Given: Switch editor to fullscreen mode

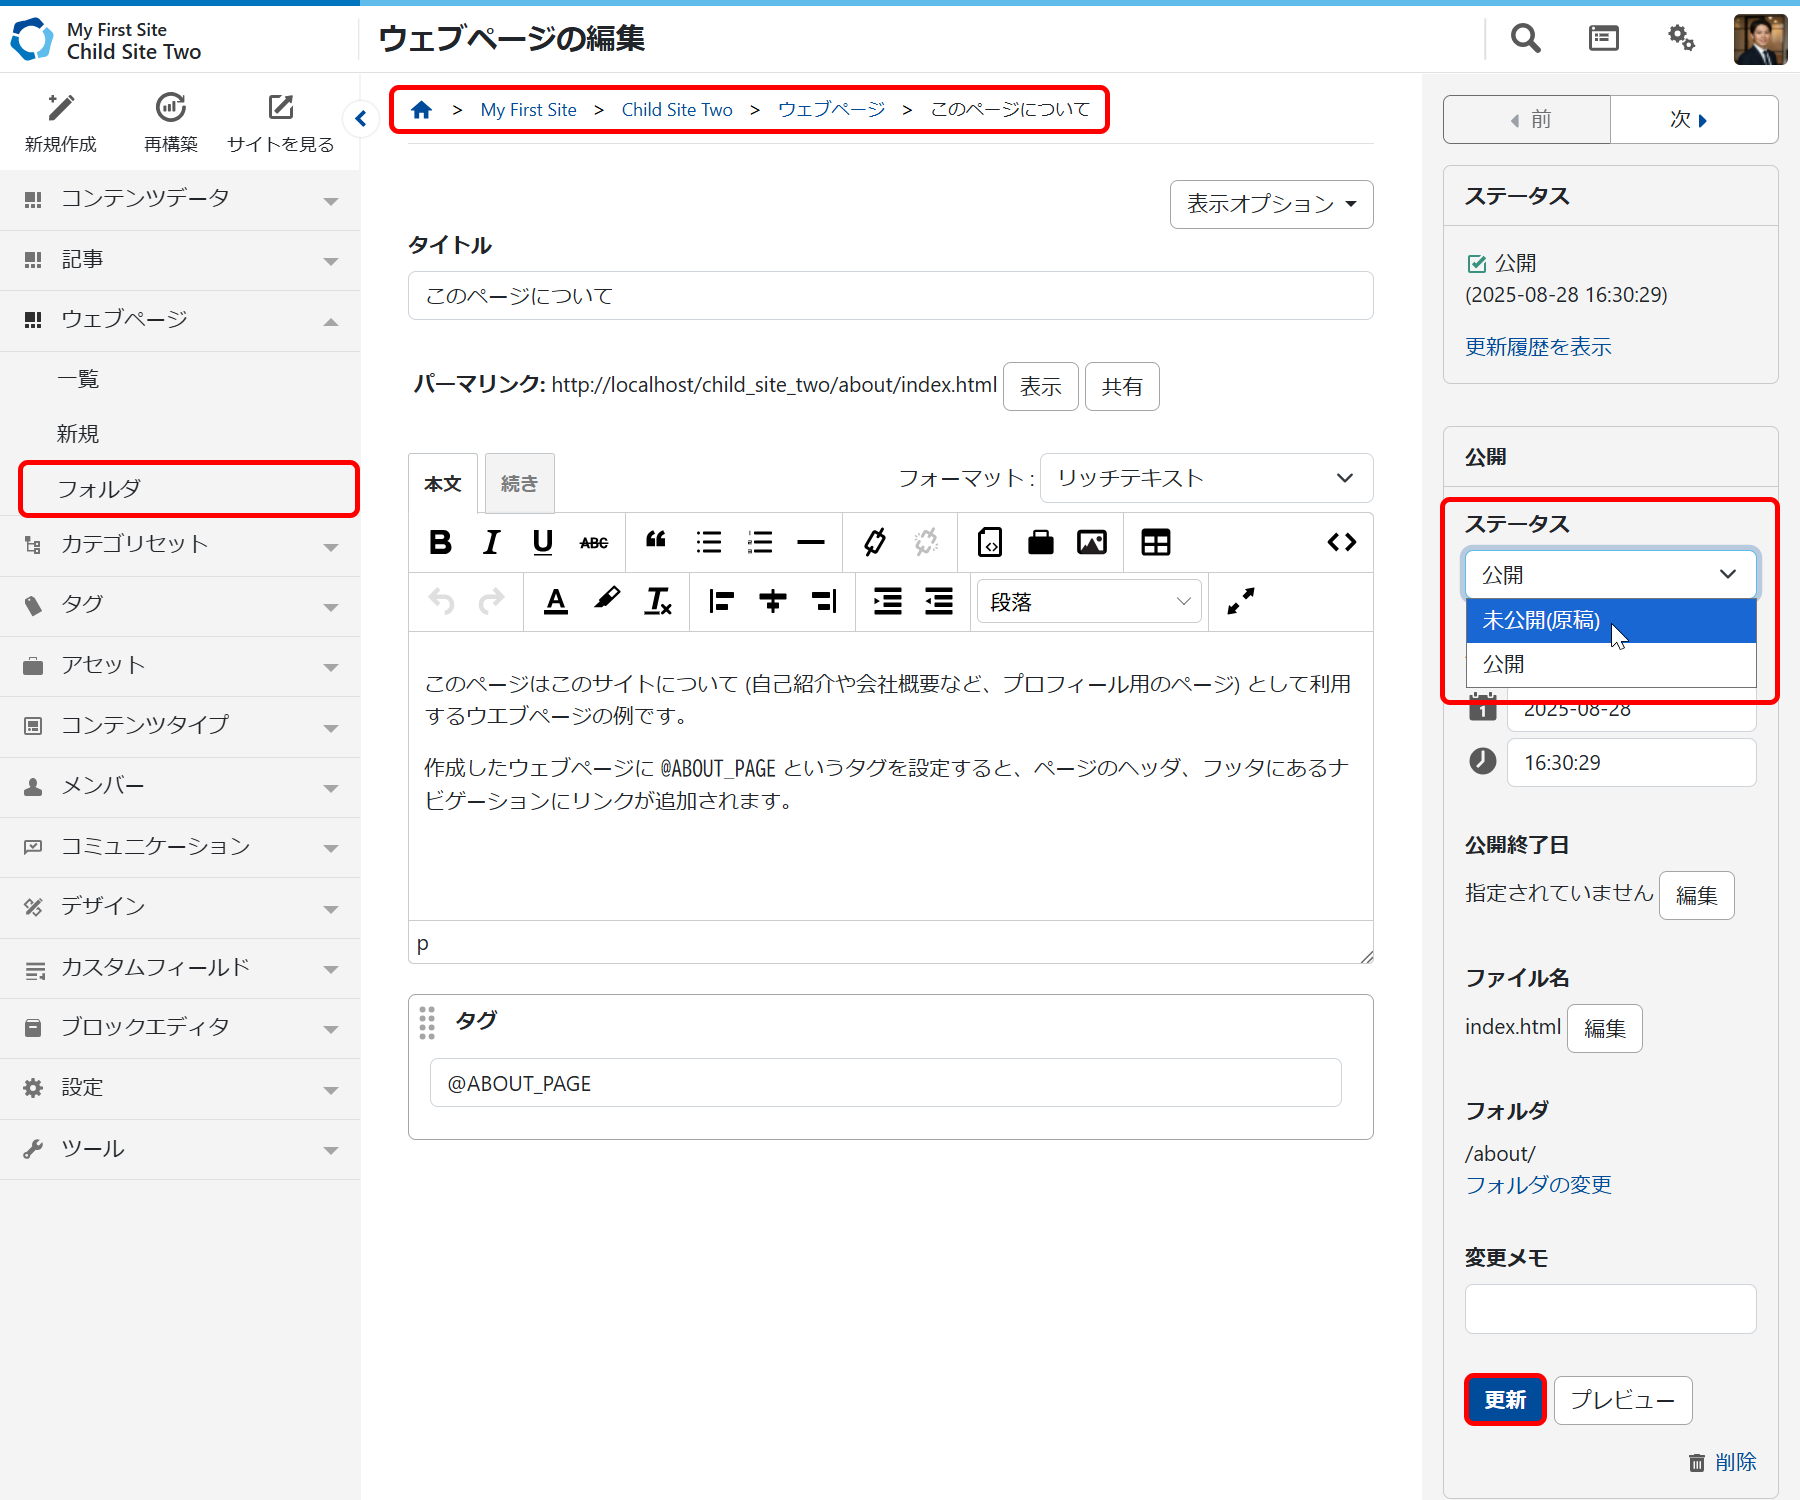Looking at the screenshot, I should tap(1240, 601).
